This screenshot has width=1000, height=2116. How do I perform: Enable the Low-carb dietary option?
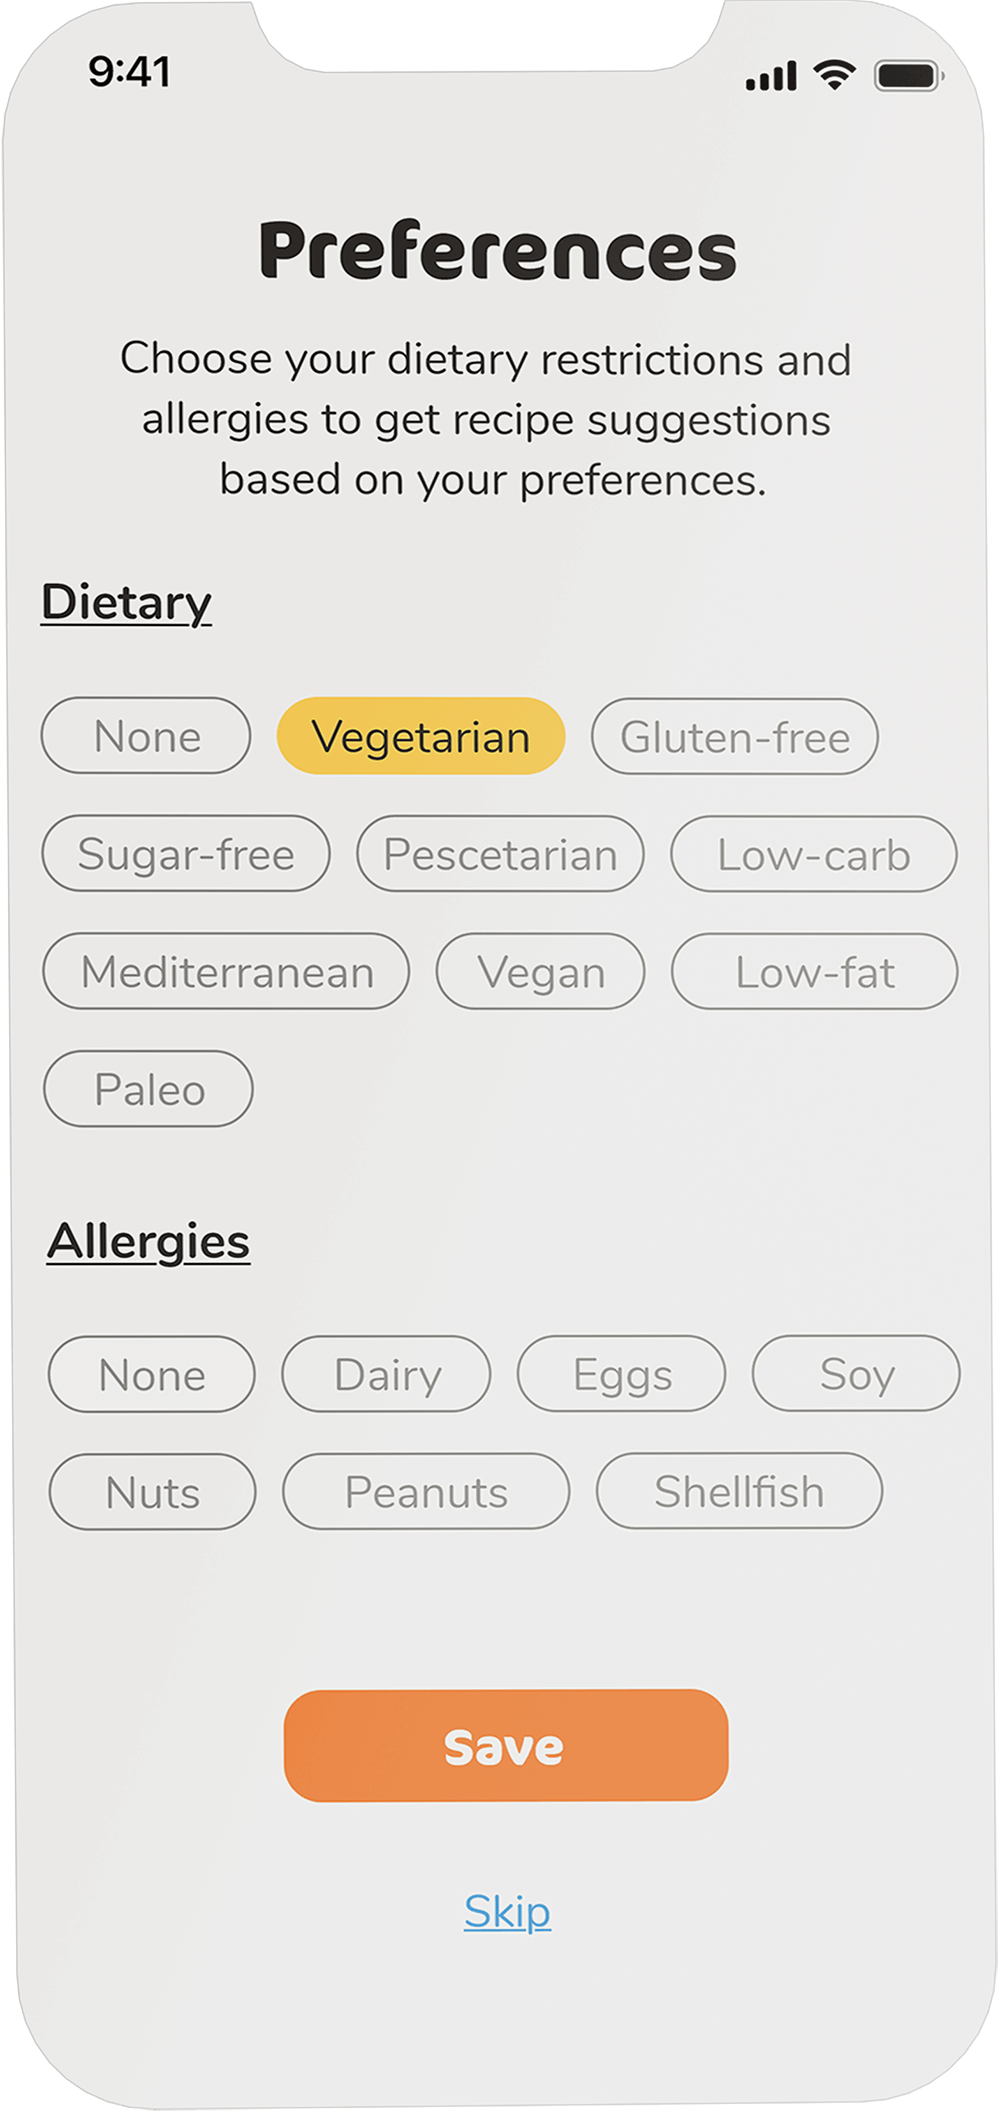[814, 854]
